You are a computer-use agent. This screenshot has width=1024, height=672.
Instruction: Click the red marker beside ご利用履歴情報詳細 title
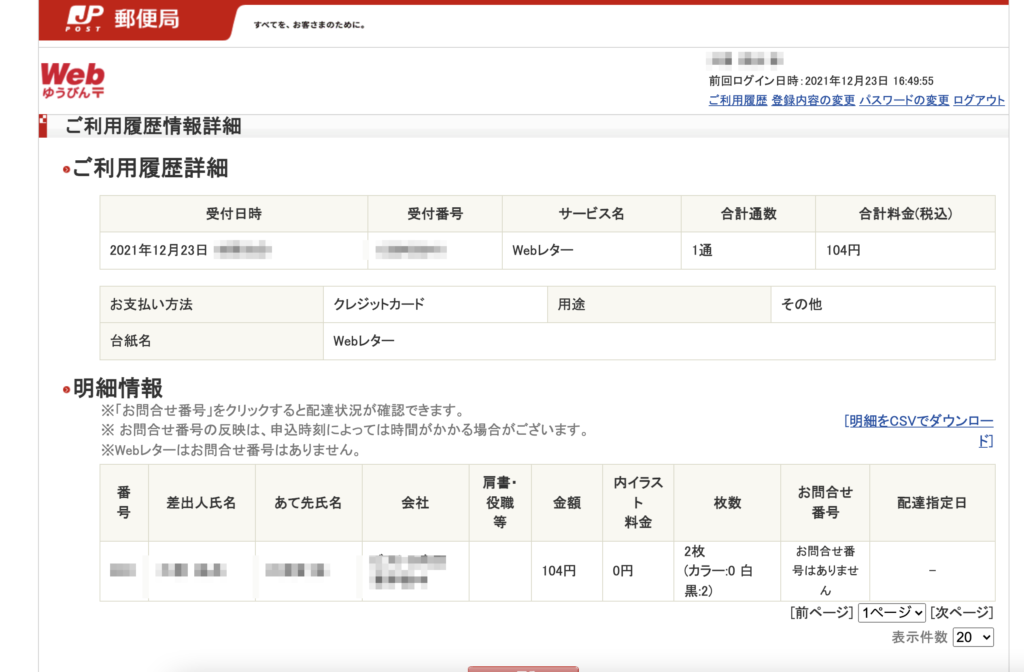(x=42, y=126)
